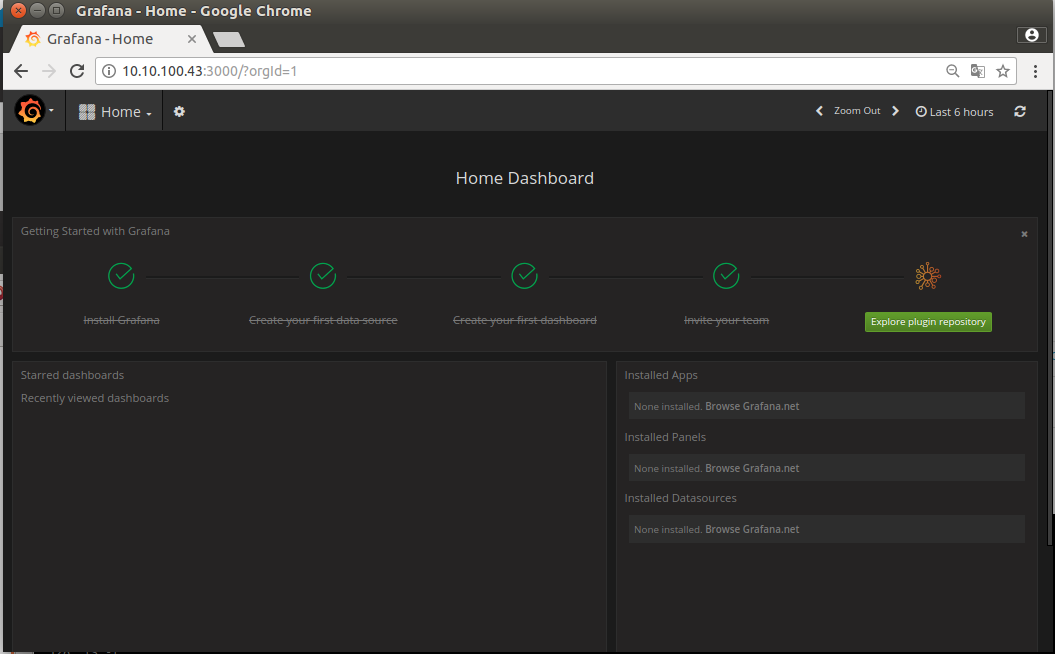Click the Chrome profile avatar button
The height and width of the screenshot is (654, 1055).
pos(1031,35)
